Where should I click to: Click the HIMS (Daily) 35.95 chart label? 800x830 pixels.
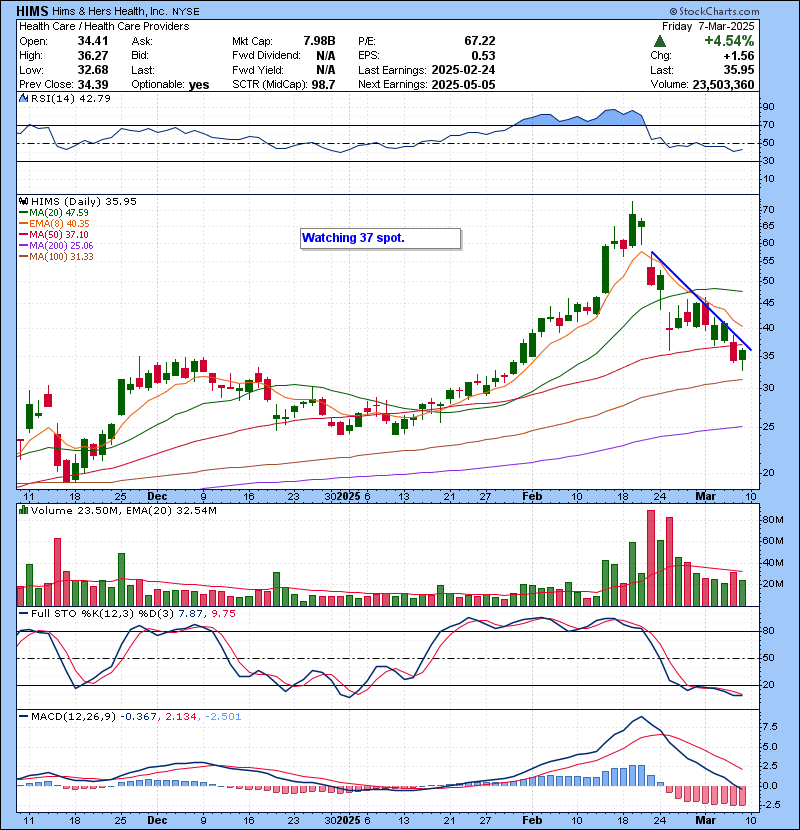click(84, 201)
